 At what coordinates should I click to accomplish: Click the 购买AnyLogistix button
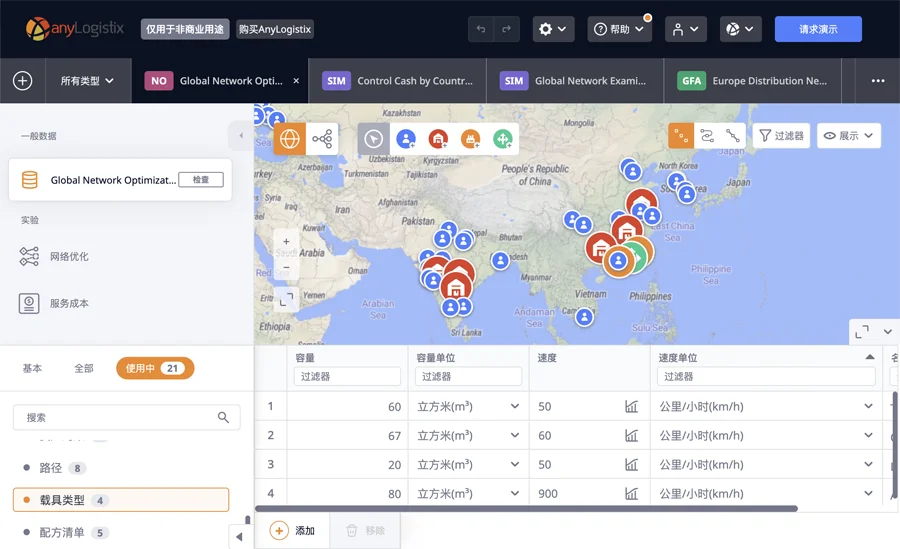point(275,29)
